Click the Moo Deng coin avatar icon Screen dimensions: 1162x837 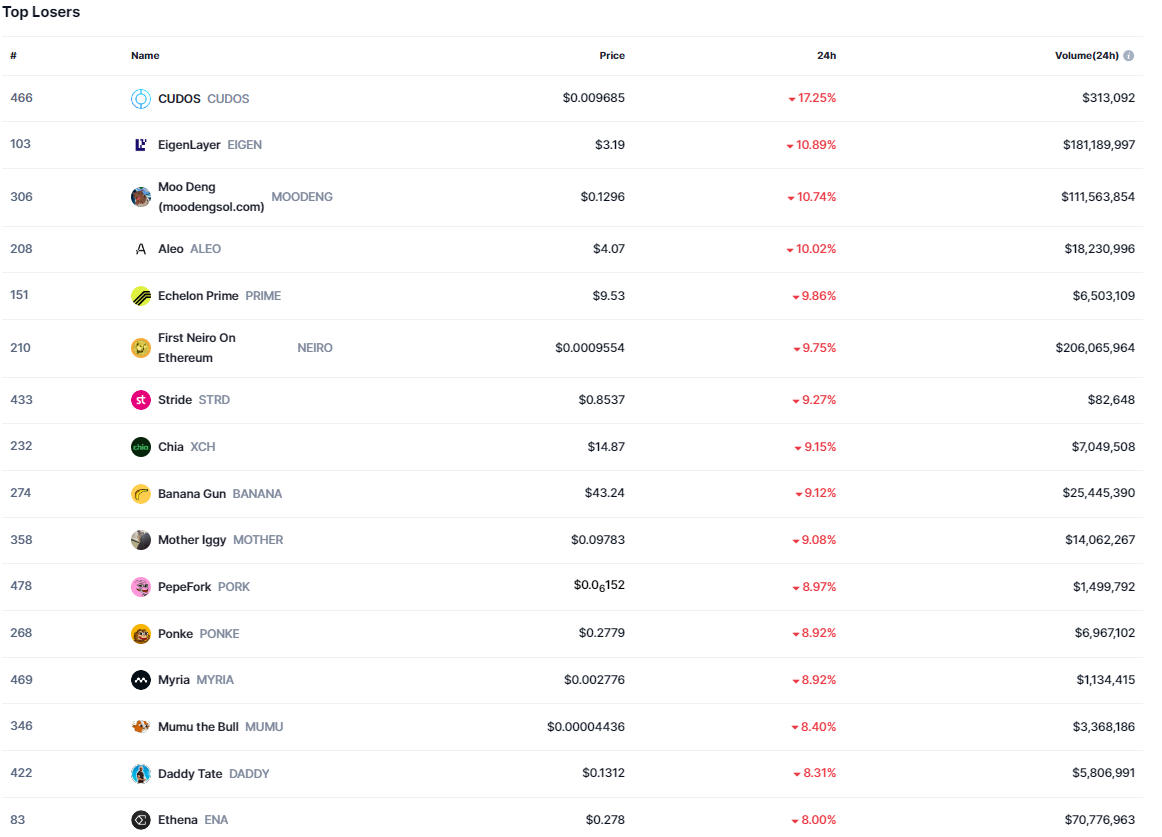[x=141, y=197]
